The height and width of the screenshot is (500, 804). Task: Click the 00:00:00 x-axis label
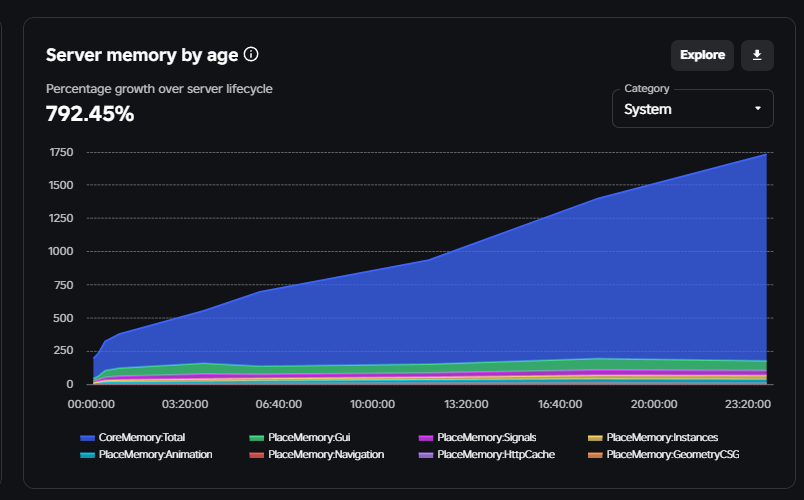point(91,404)
